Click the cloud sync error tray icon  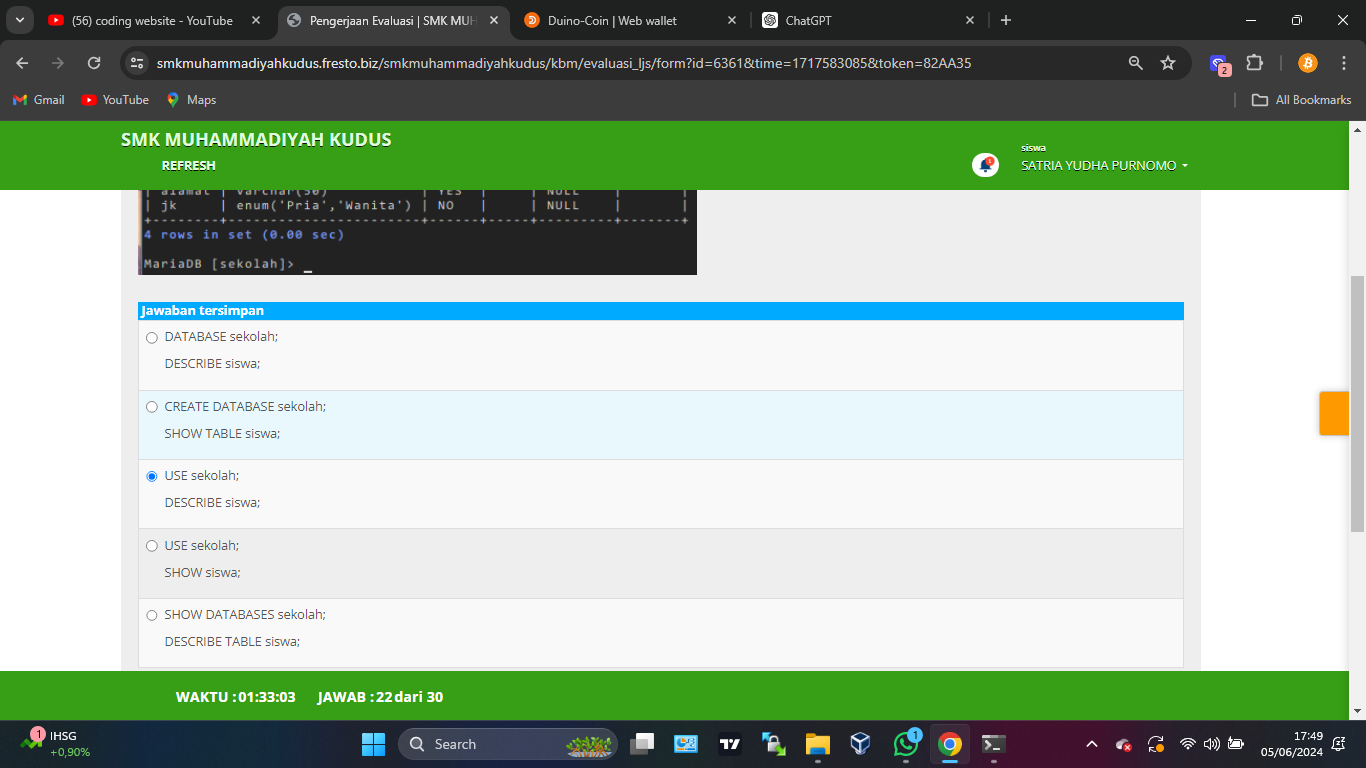pyautogui.click(x=1124, y=744)
